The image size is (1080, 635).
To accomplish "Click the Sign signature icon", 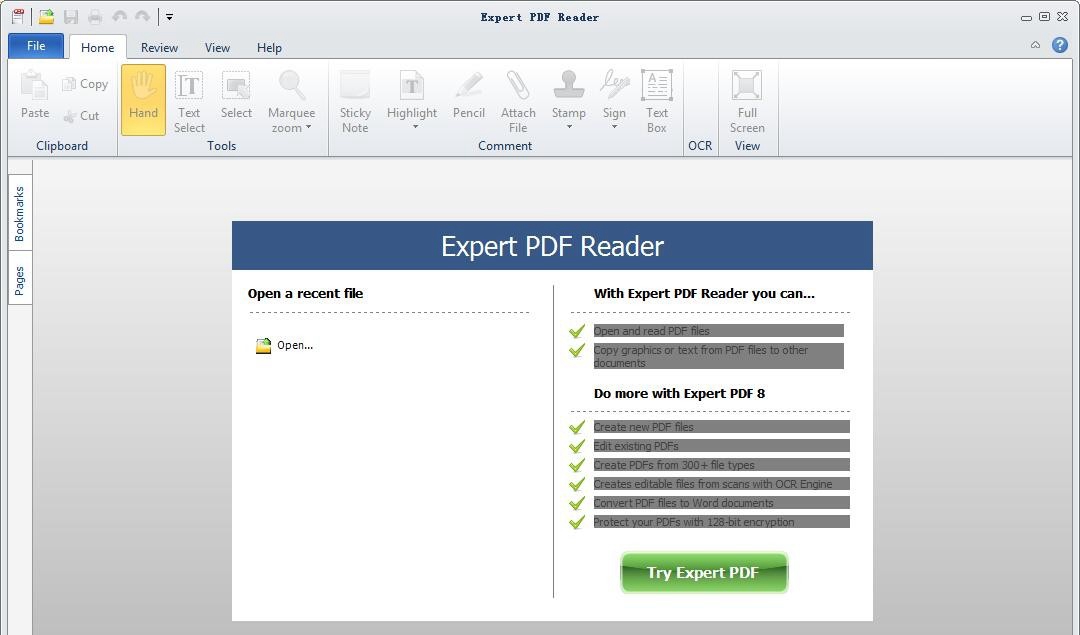I will (614, 85).
